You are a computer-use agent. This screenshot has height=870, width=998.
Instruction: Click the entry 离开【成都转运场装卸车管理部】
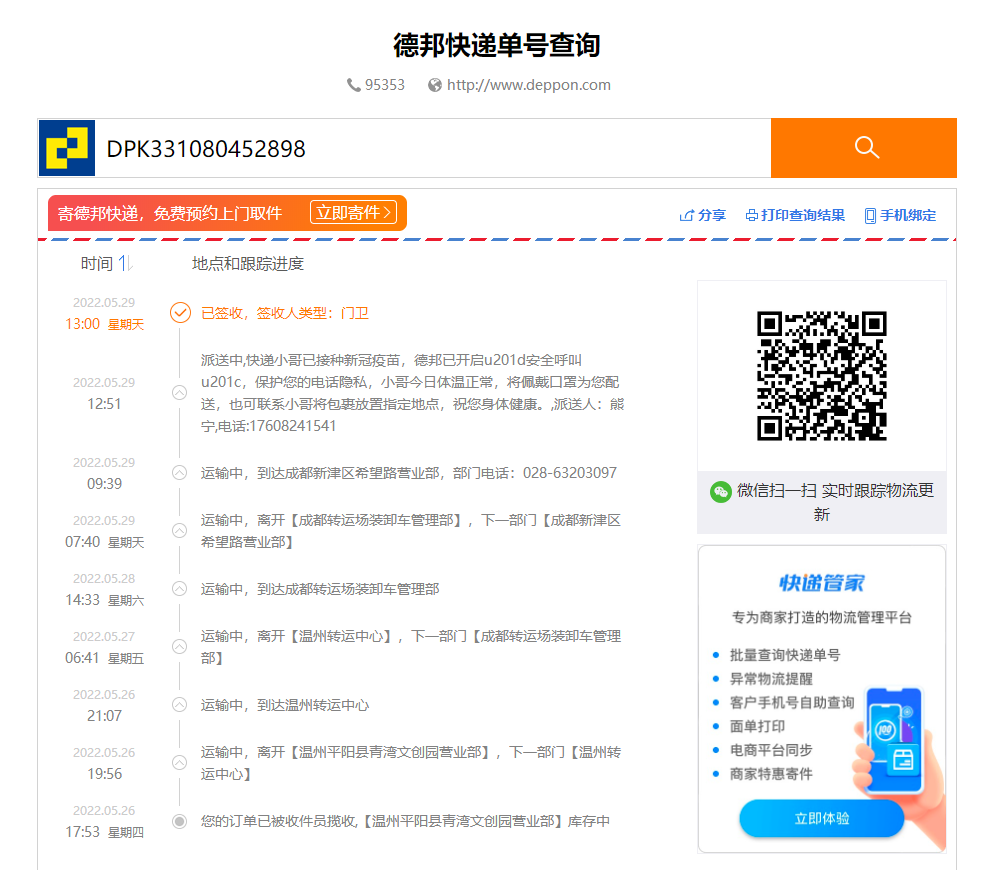(411, 531)
